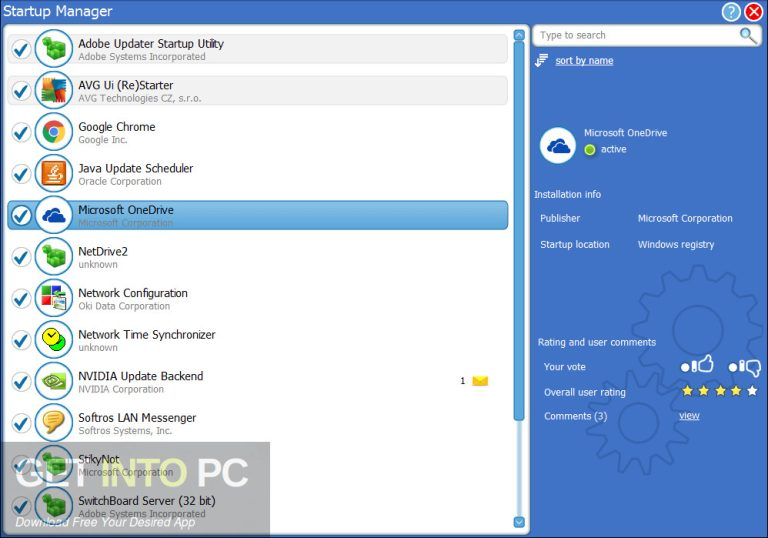The image size is (768, 538).
Task: Toggle NetDrive2 startup checkbox
Action: coord(22,257)
